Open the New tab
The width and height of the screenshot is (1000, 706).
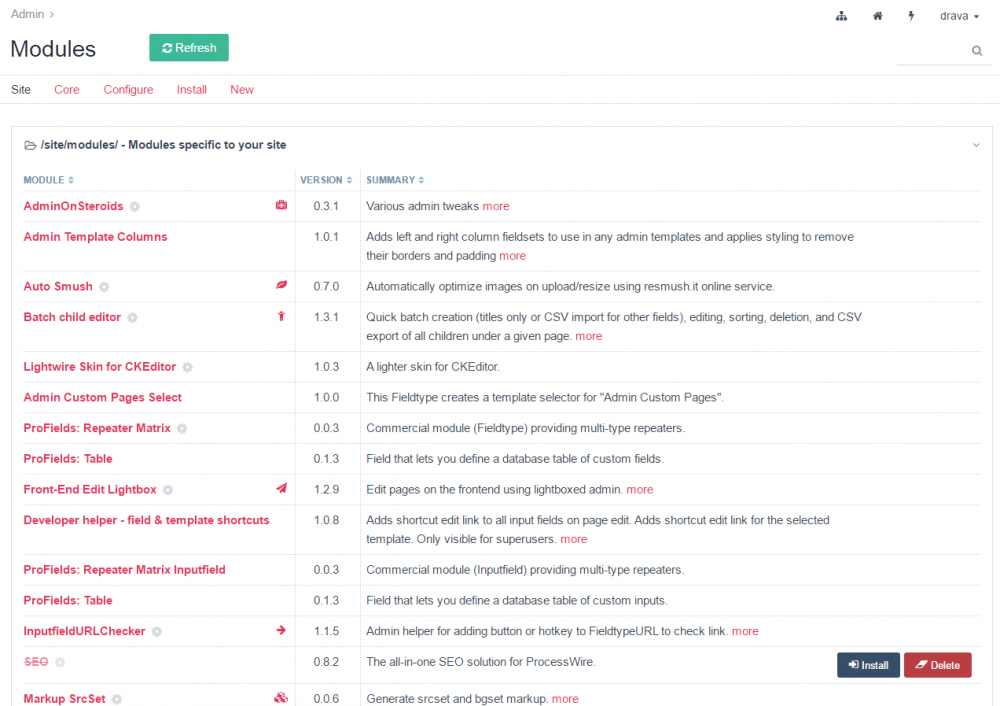[241, 89]
